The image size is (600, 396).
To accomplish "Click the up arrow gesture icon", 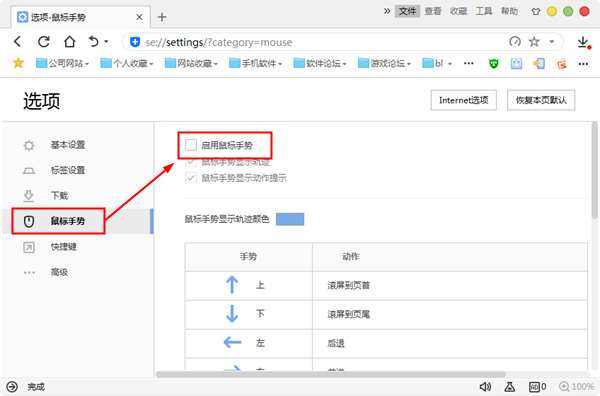I will tap(232, 285).
